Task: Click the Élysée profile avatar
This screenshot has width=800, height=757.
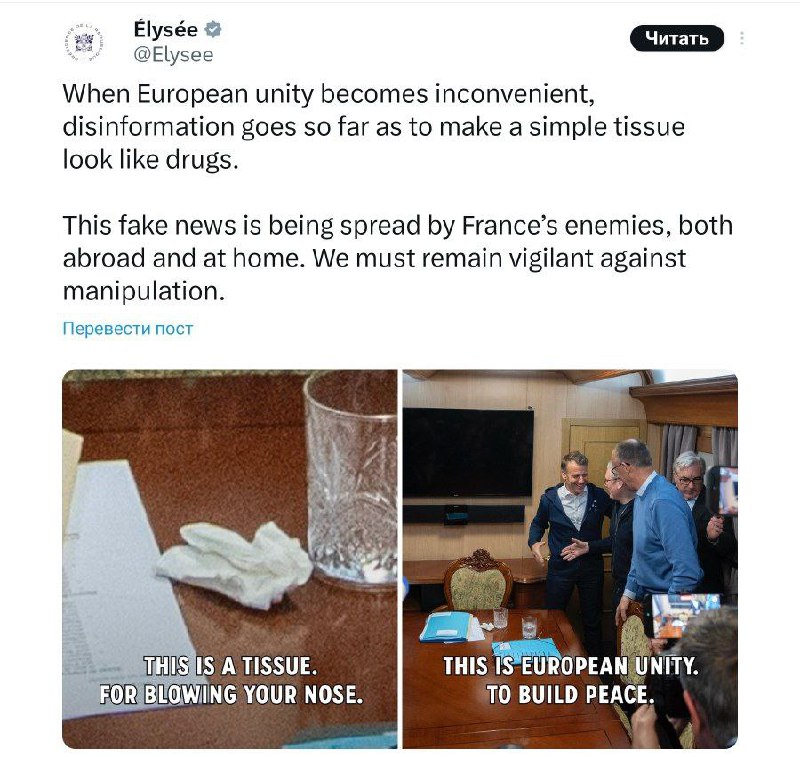Action: (84, 42)
